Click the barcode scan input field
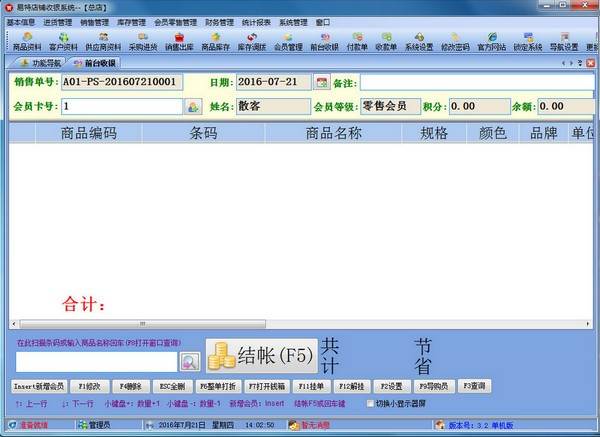 click(96, 360)
